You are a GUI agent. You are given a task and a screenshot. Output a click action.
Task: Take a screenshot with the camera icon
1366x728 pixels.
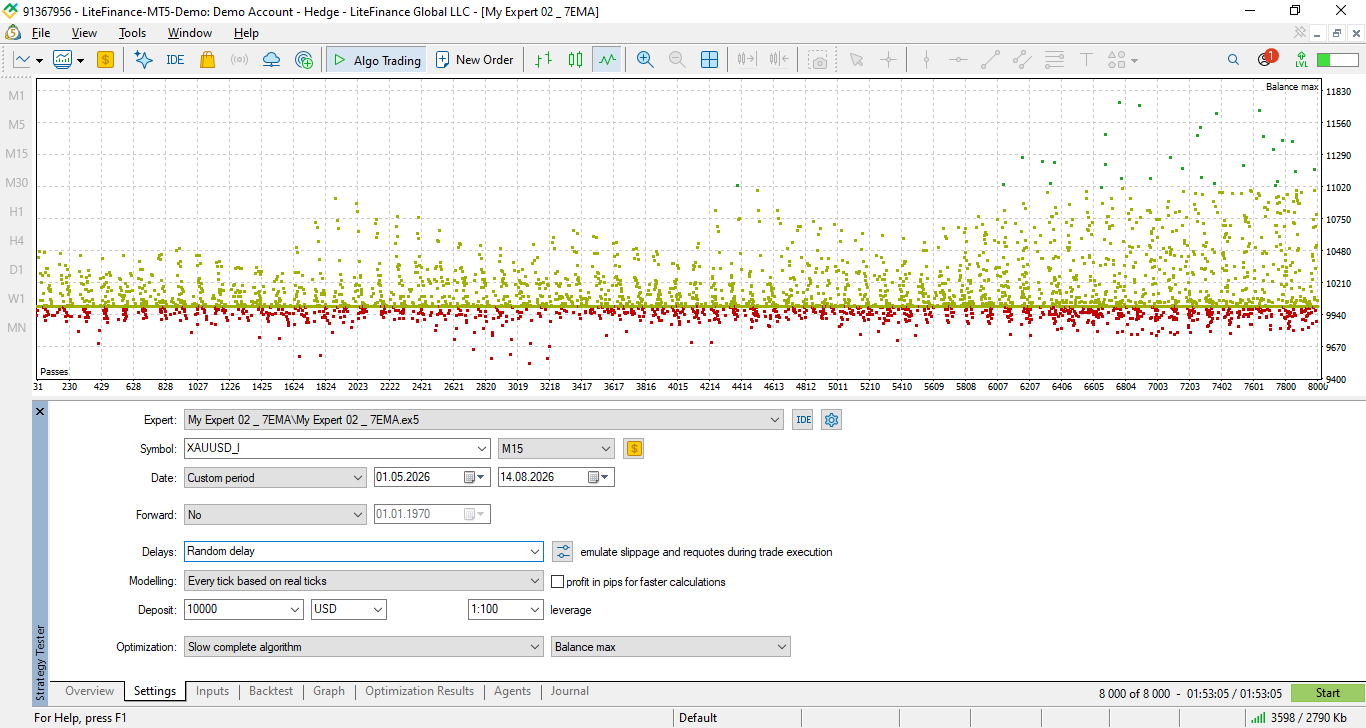coord(819,60)
